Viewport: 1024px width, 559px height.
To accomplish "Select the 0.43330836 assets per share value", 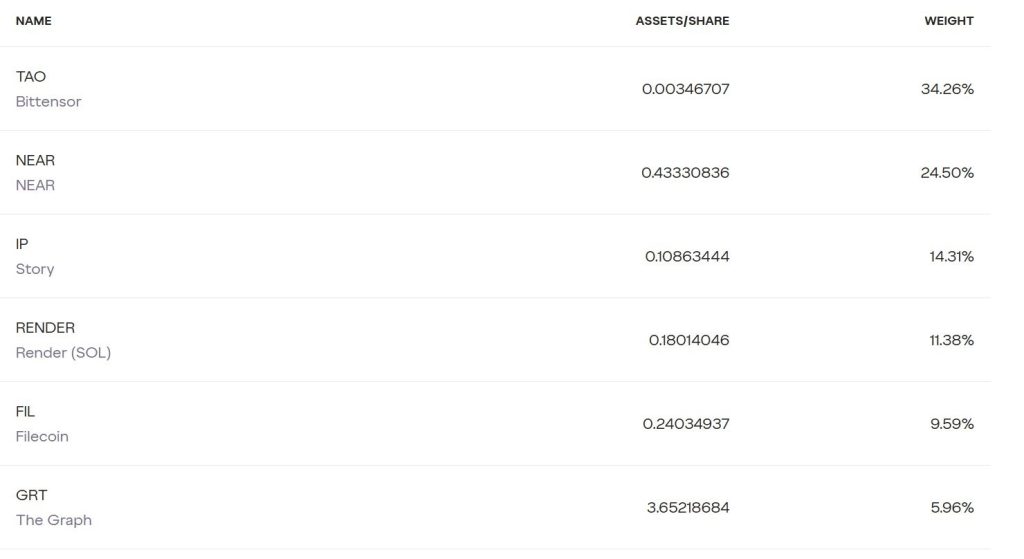I will (x=685, y=173).
